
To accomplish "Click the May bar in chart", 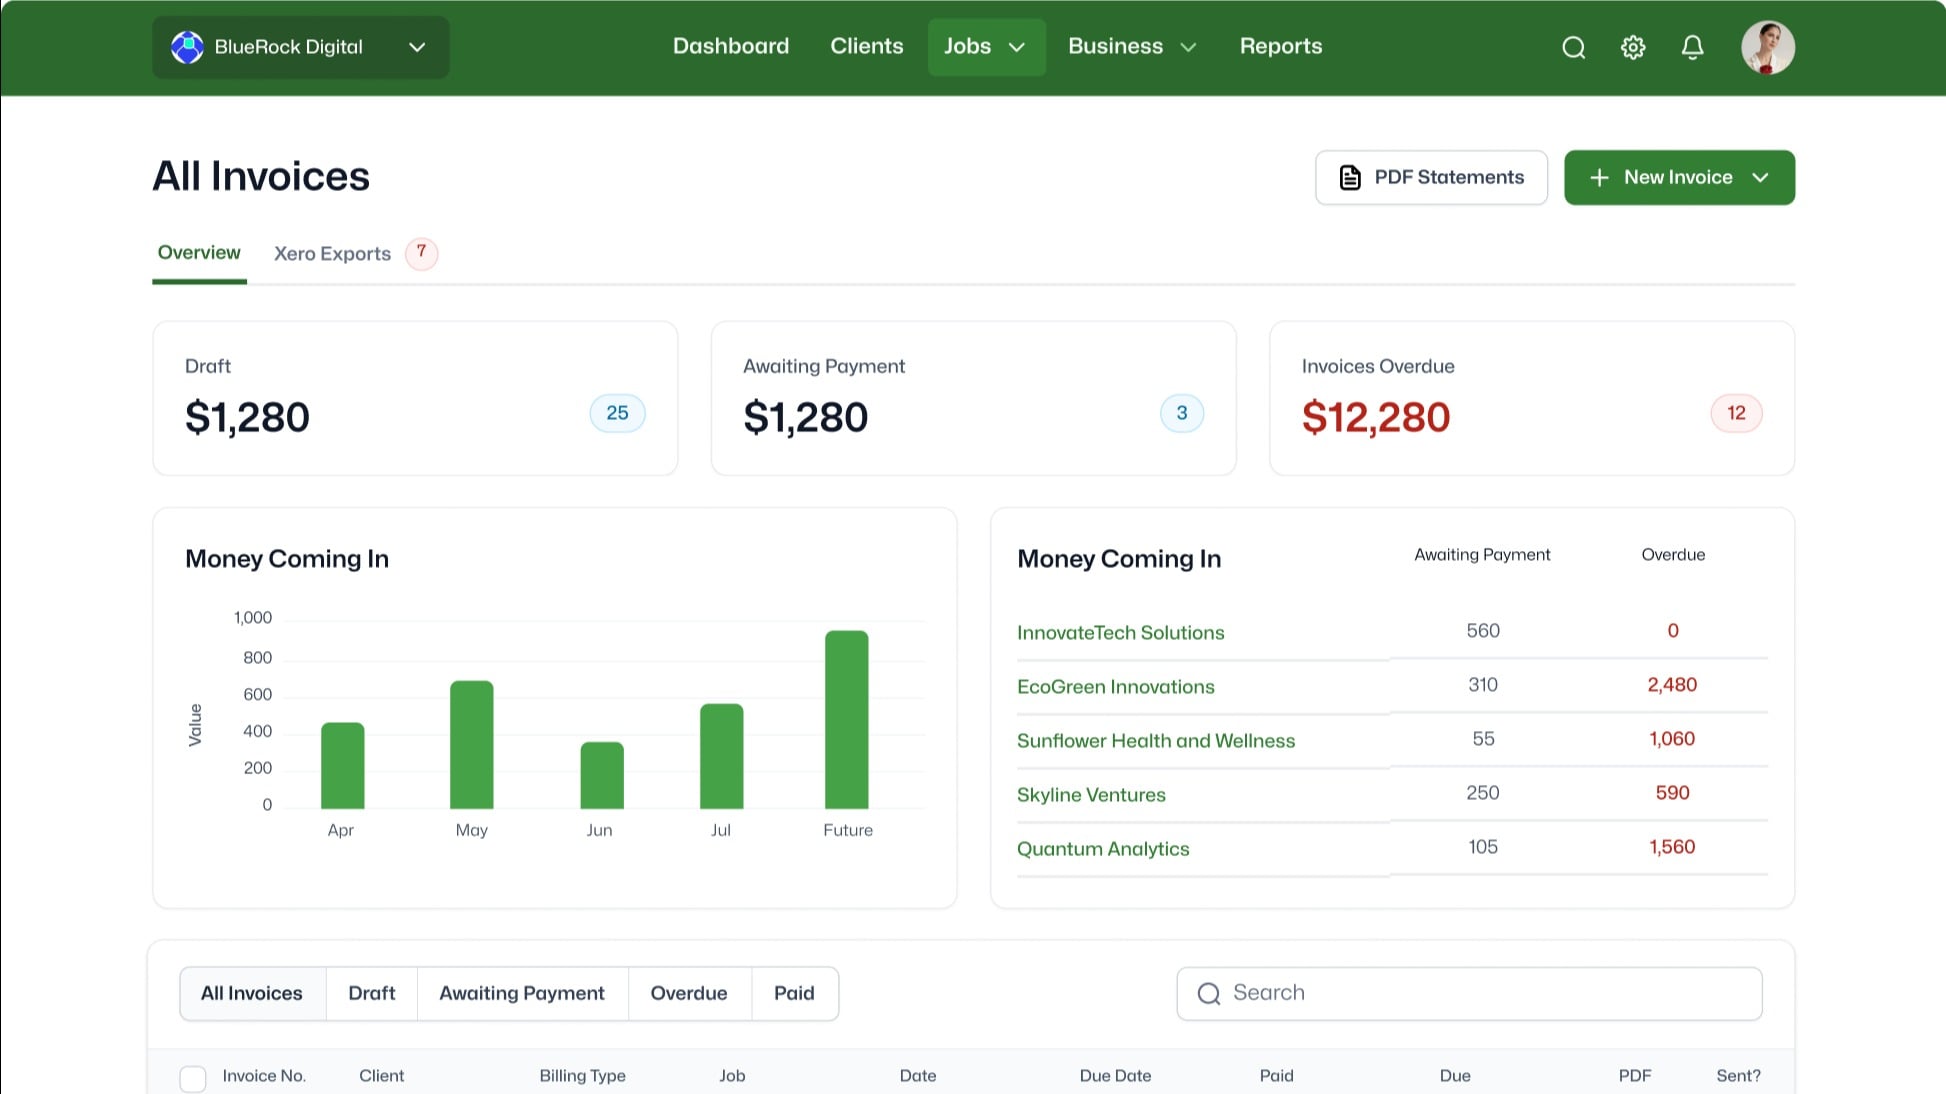I will click(x=471, y=744).
